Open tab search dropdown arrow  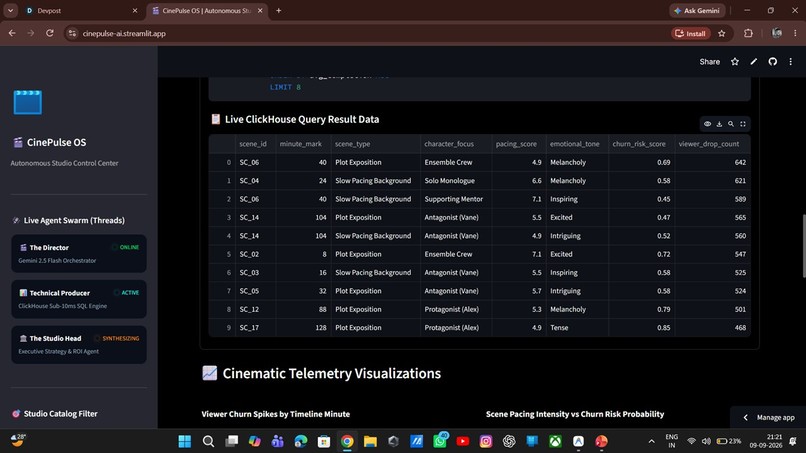pyautogui.click(x=10, y=11)
